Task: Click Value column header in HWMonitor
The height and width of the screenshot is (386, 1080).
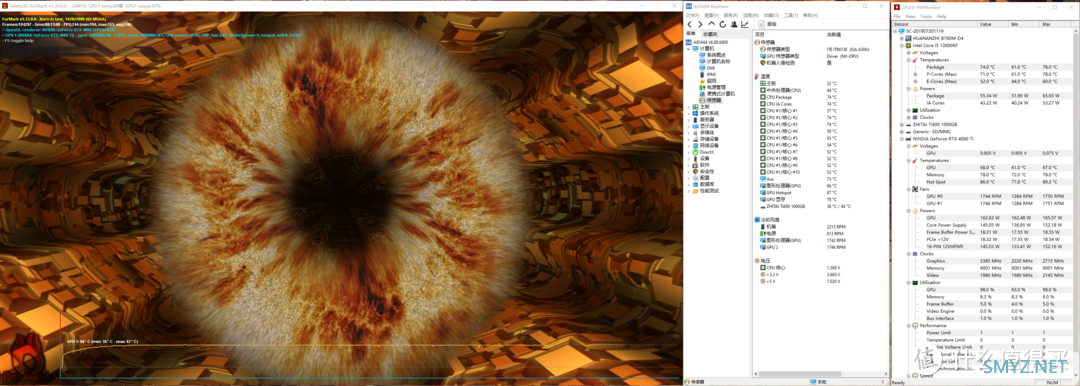Action: (x=993, y=23)
